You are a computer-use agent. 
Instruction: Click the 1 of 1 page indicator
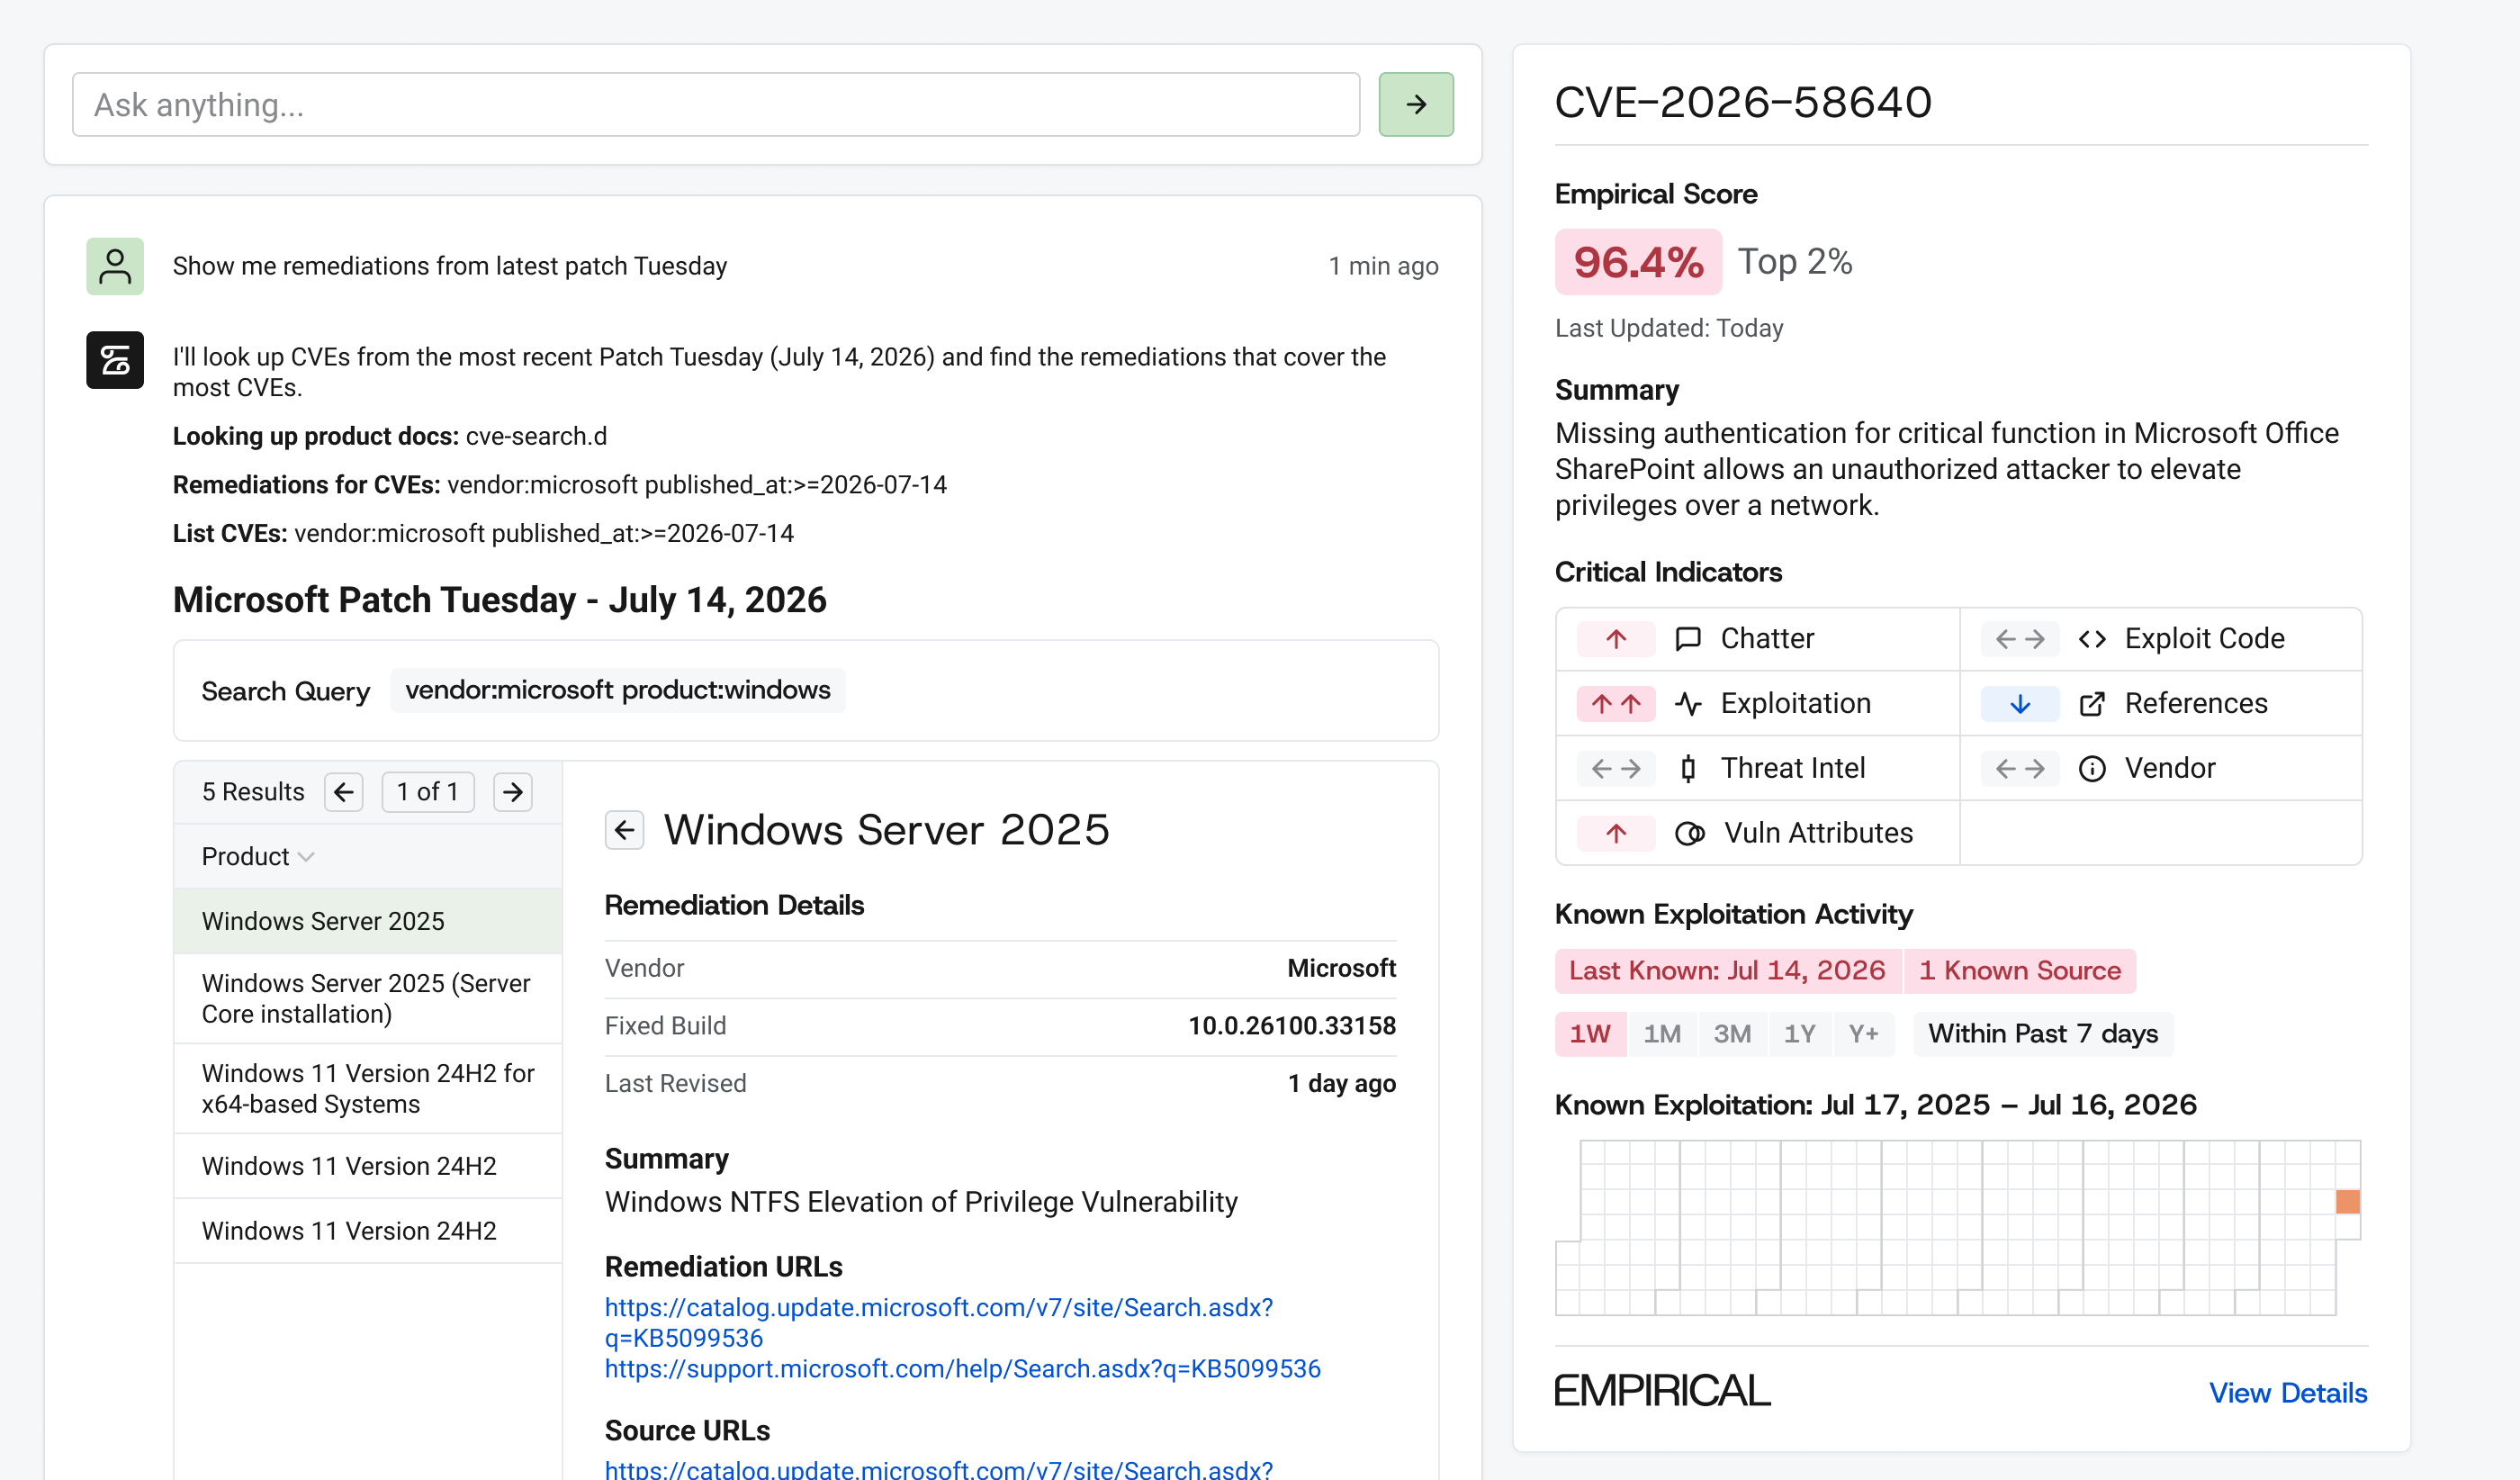[428, 792]
